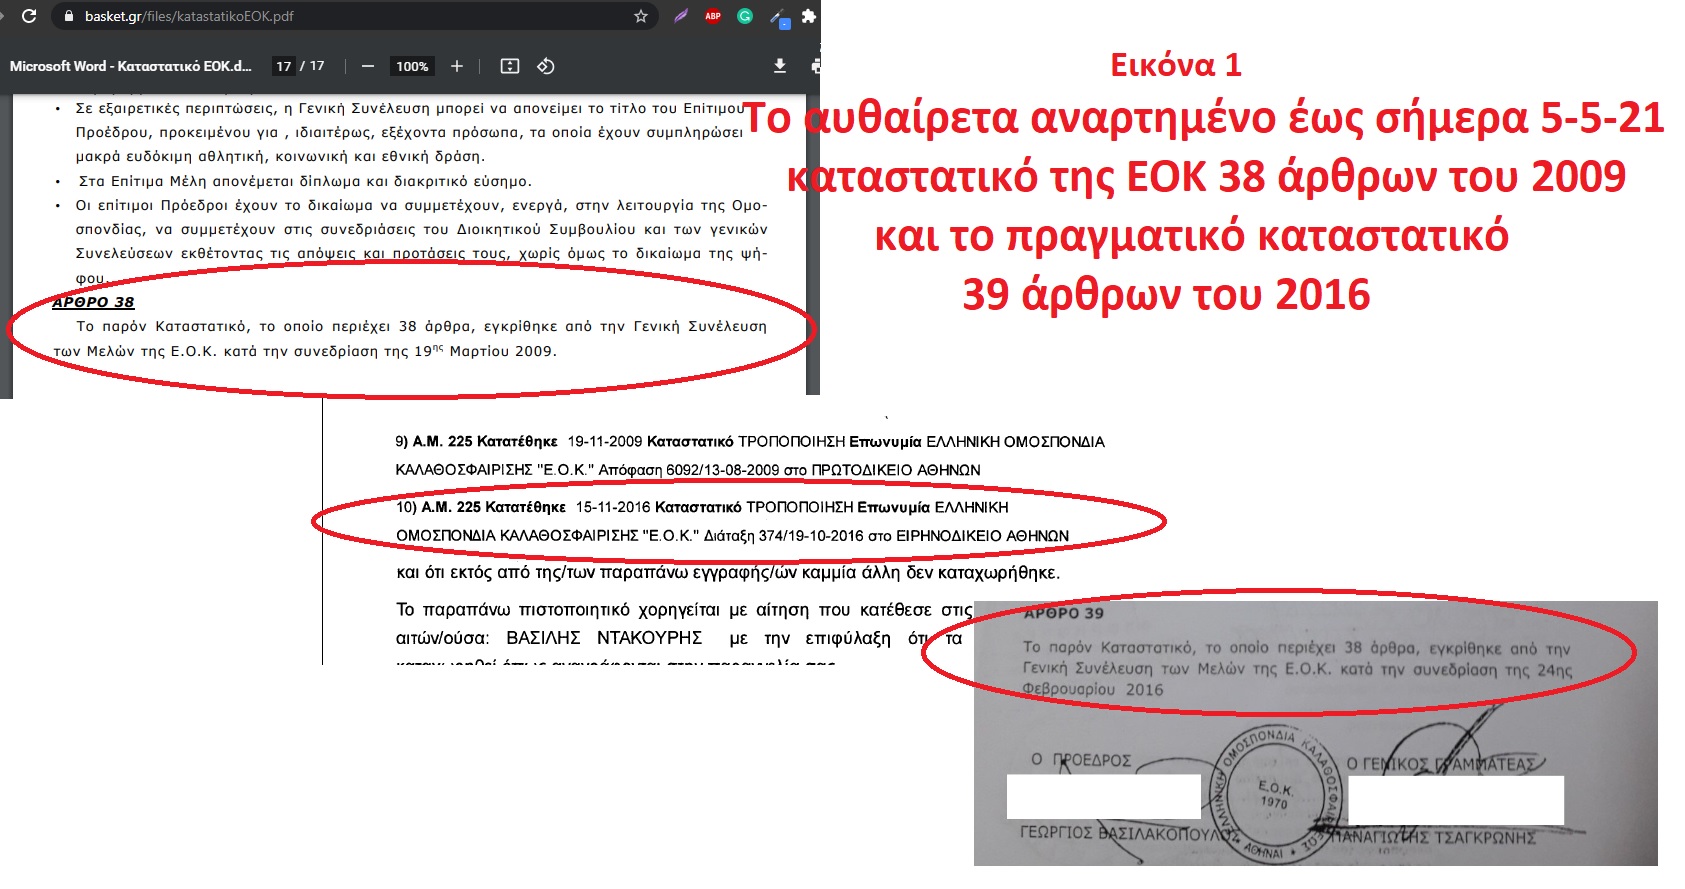Click the red line 'και το πραγματικό καταστατικό'
Viewport: 1685px width, 889px height.
[x=1191, y=236]
